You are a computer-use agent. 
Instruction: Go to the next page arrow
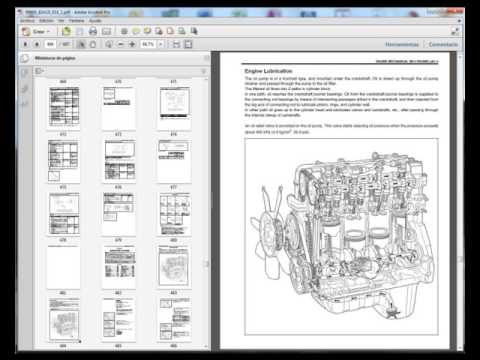[x=37, y=44]
